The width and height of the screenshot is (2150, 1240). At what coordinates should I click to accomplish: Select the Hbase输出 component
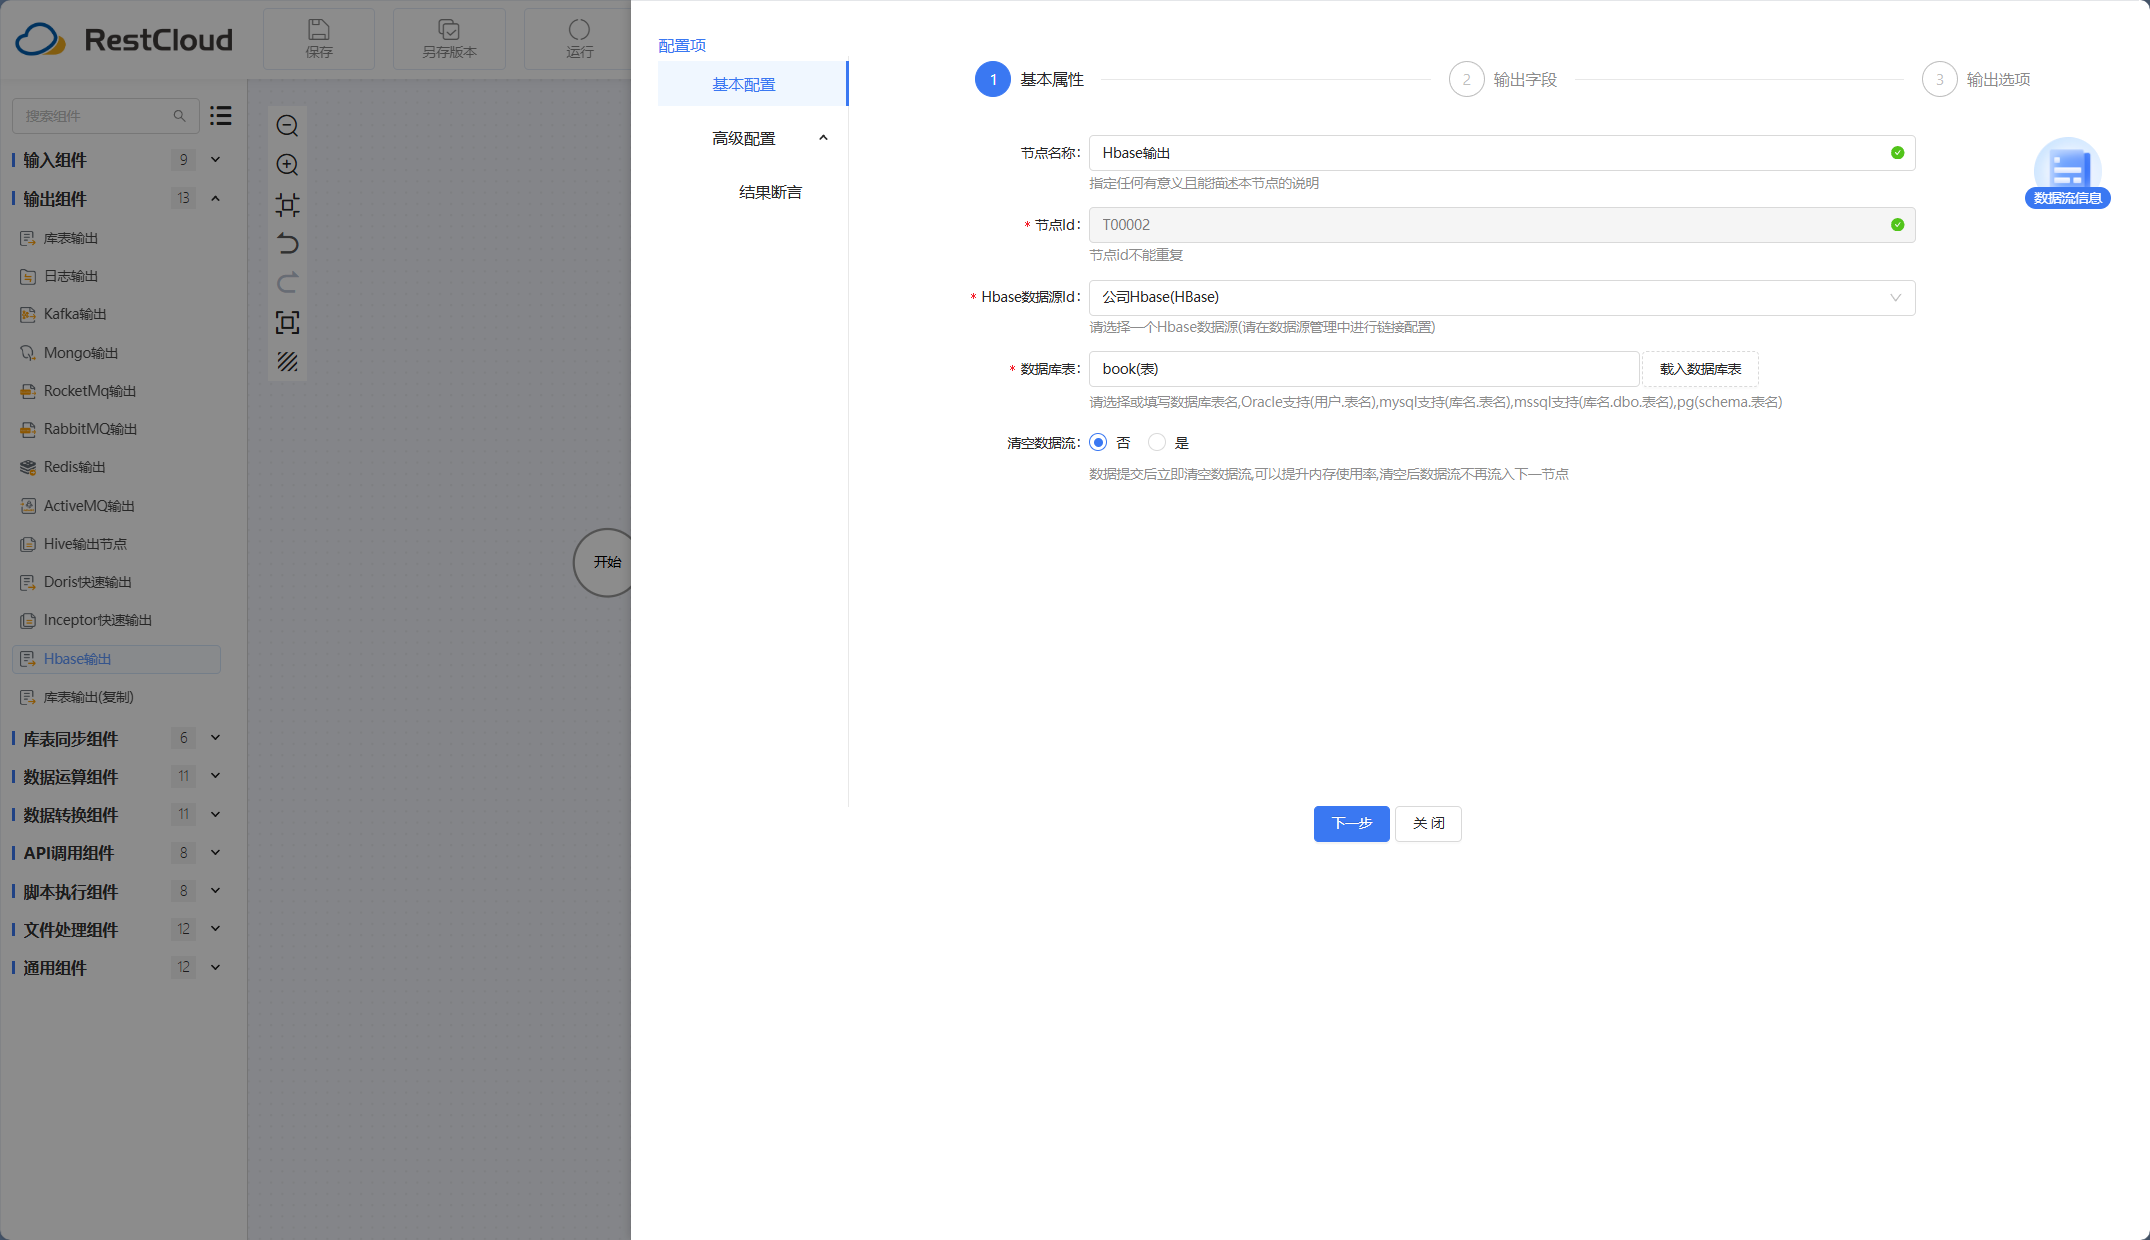tap(116, 659)
